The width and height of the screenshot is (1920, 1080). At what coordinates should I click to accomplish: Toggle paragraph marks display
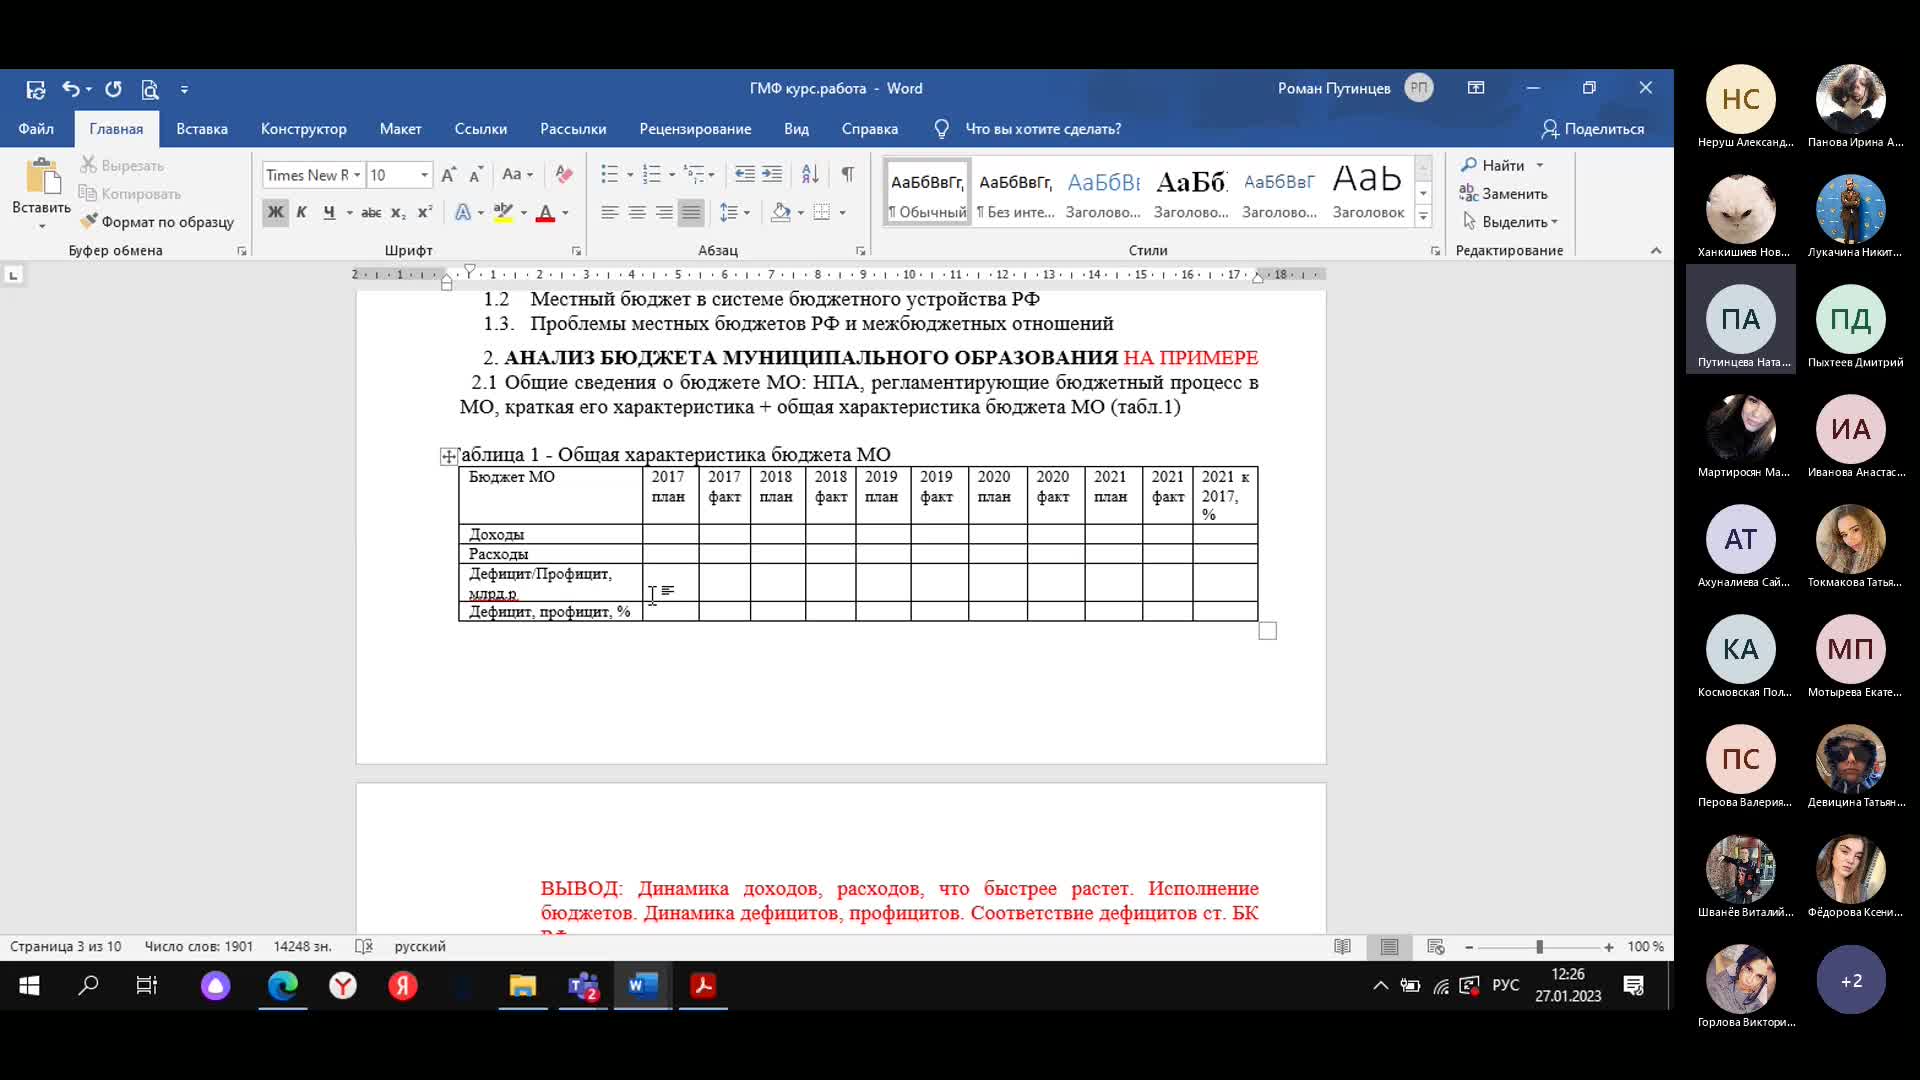[847, 175]
